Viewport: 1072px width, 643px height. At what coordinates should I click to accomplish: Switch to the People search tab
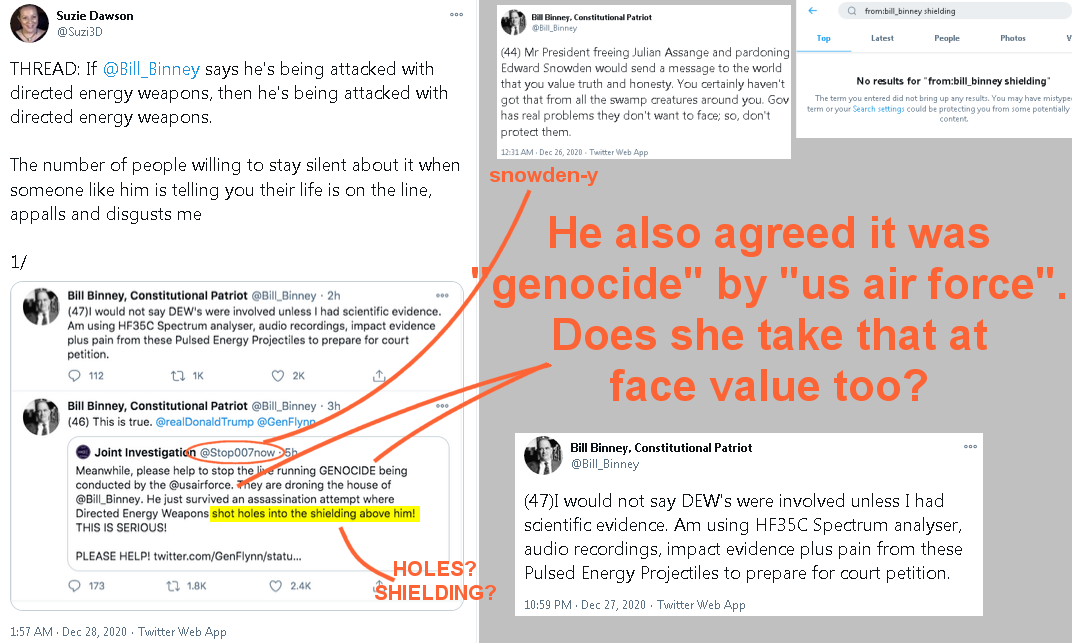pos(947,38)
